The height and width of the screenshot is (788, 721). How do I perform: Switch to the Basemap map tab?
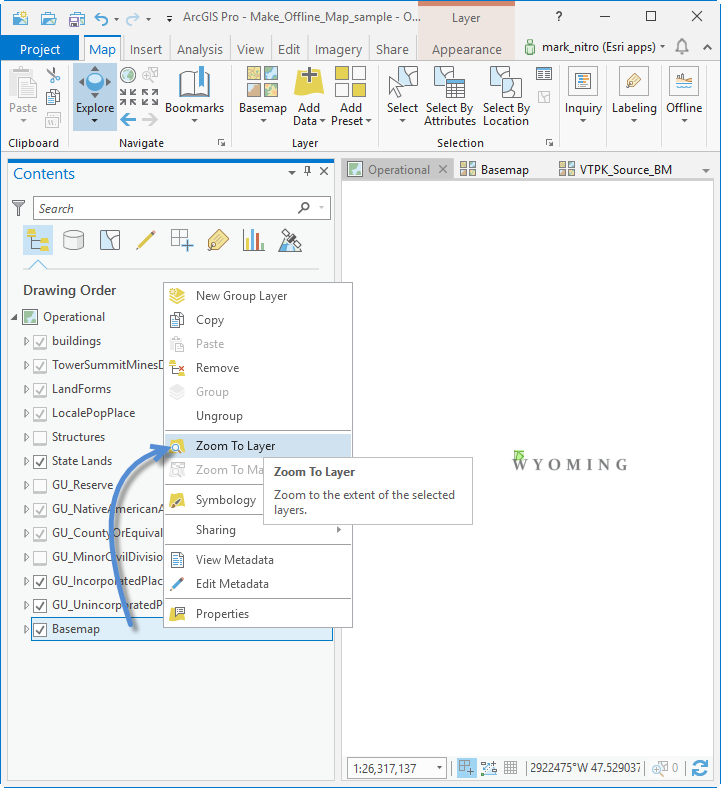tap(494, 170)
